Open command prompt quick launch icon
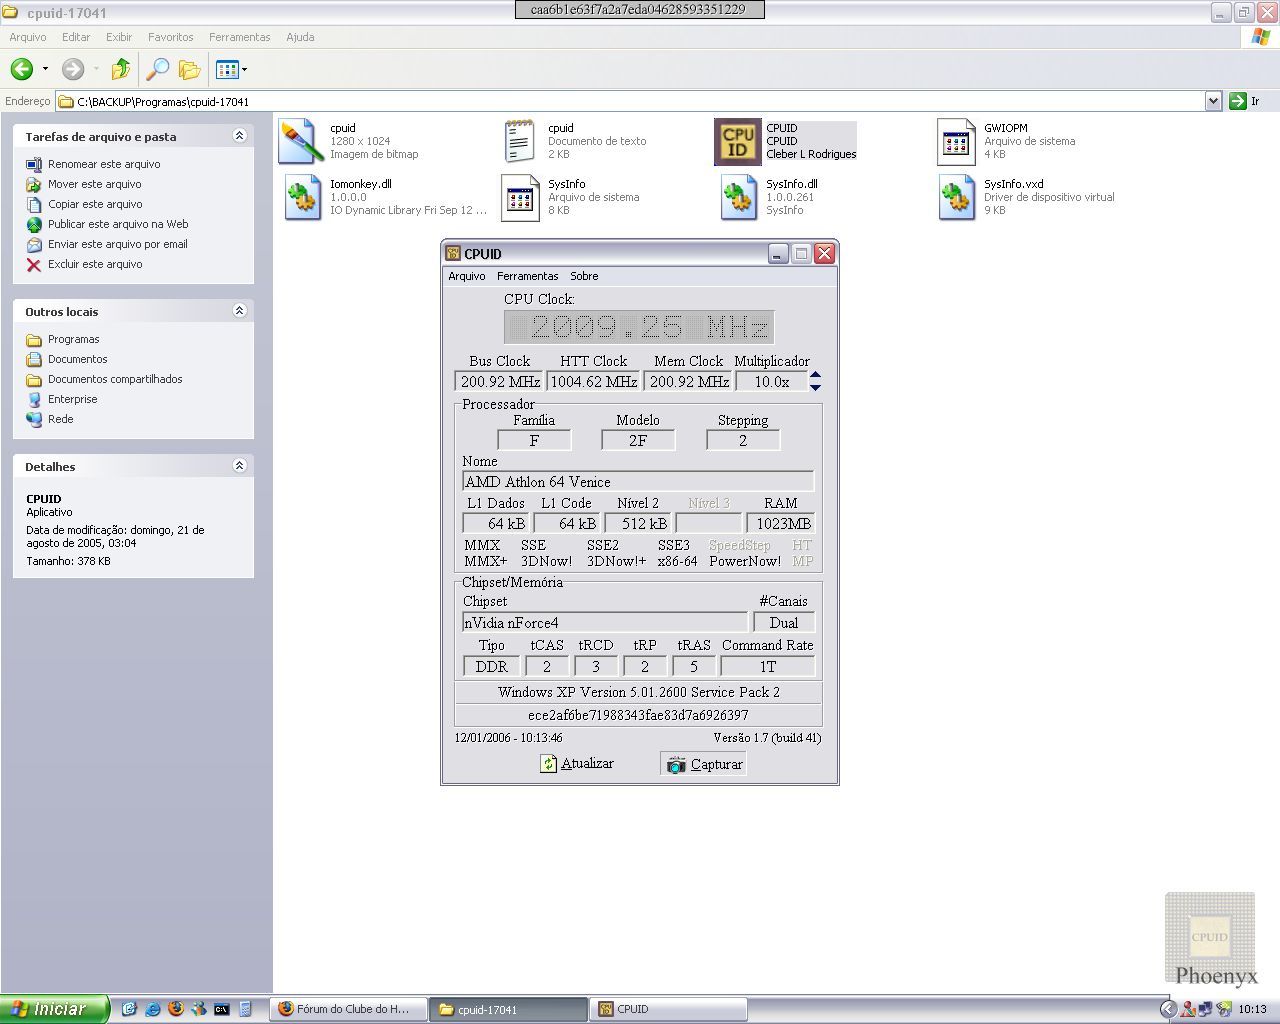This screenshot has width=1280, height=1024. click(x=222, y=1009)
